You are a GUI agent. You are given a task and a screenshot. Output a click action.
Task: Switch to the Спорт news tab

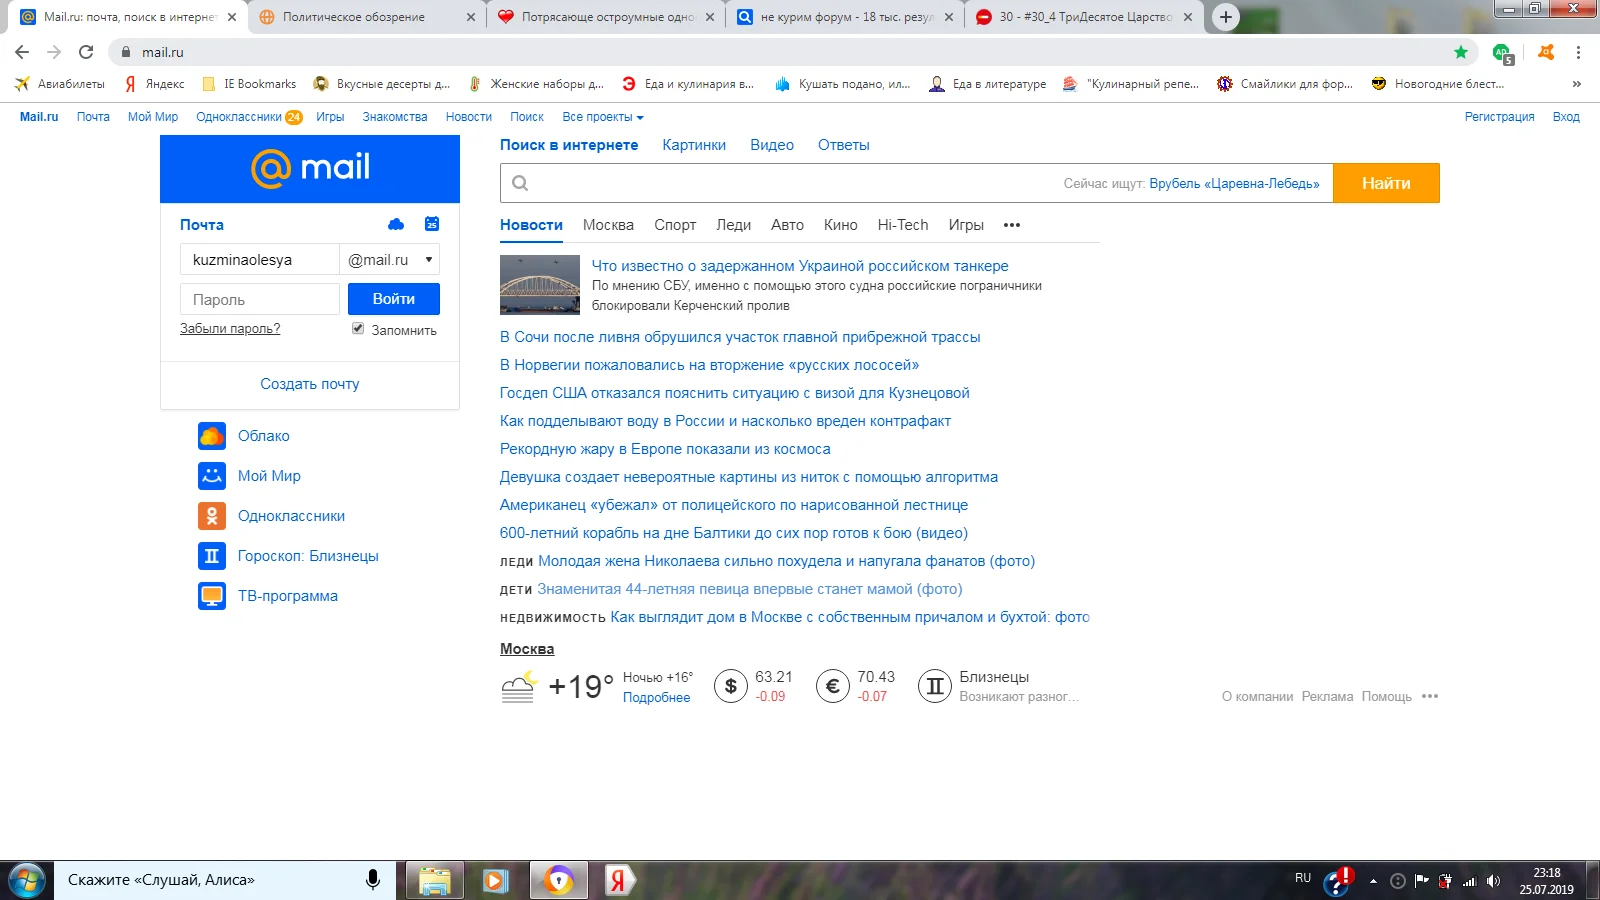[x=675, y=225]
